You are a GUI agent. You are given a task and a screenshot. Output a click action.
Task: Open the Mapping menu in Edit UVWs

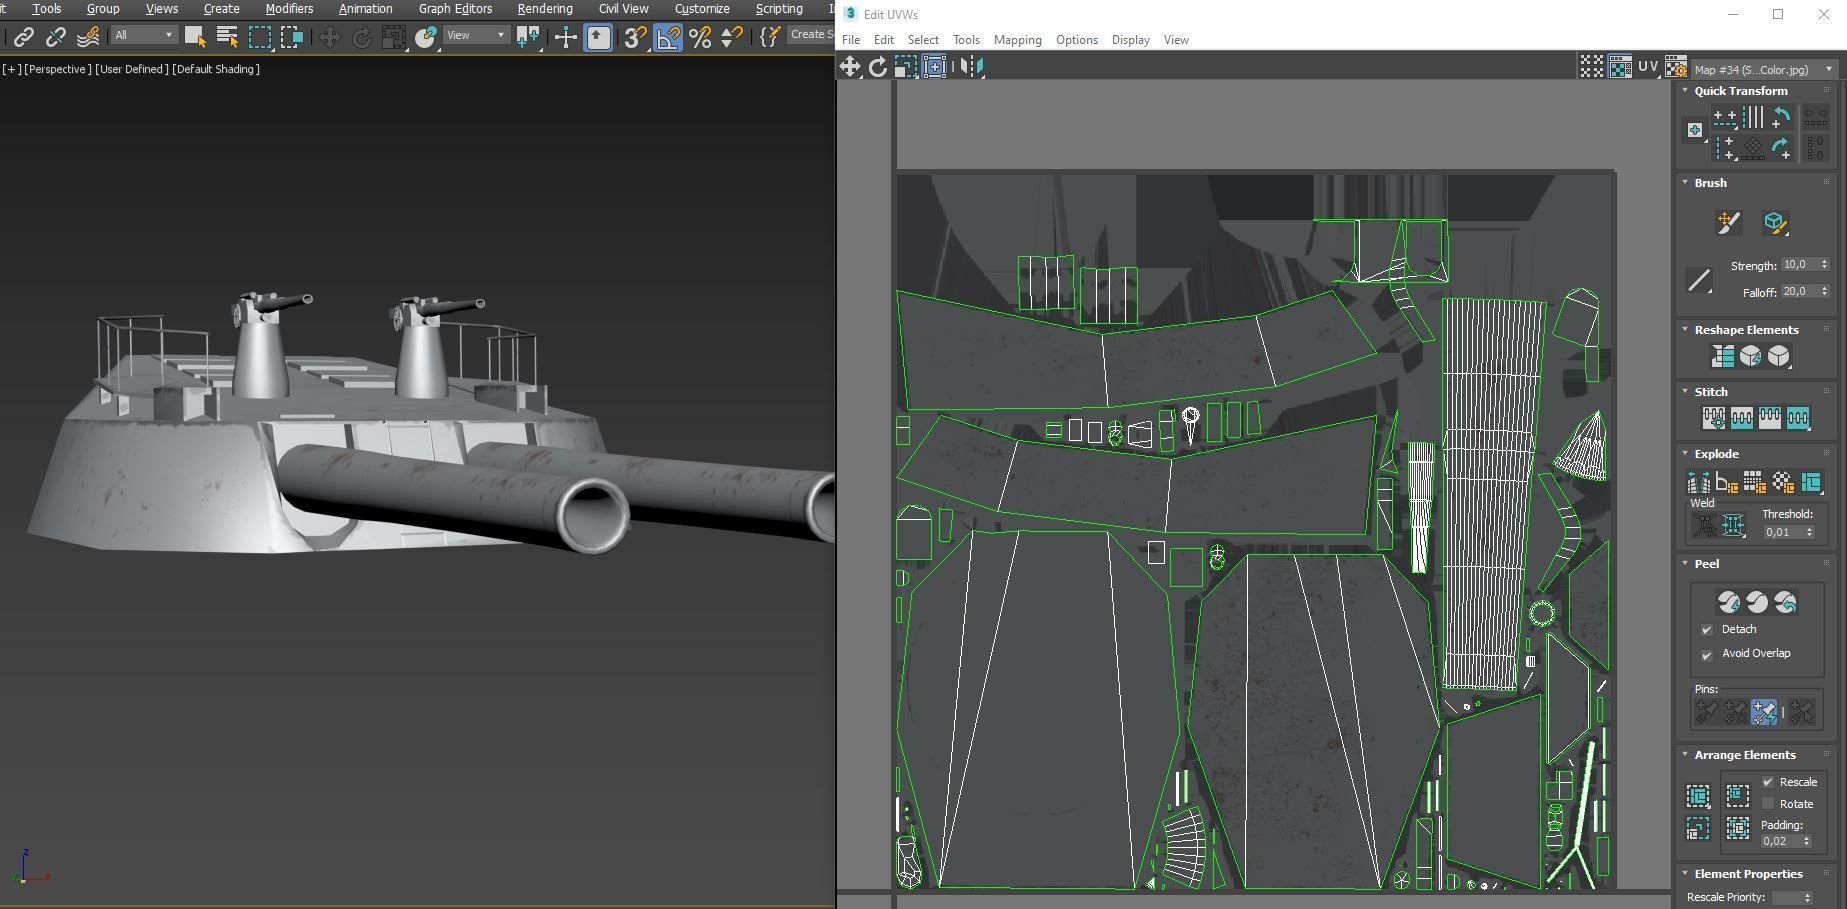[x=1017, y=40]
